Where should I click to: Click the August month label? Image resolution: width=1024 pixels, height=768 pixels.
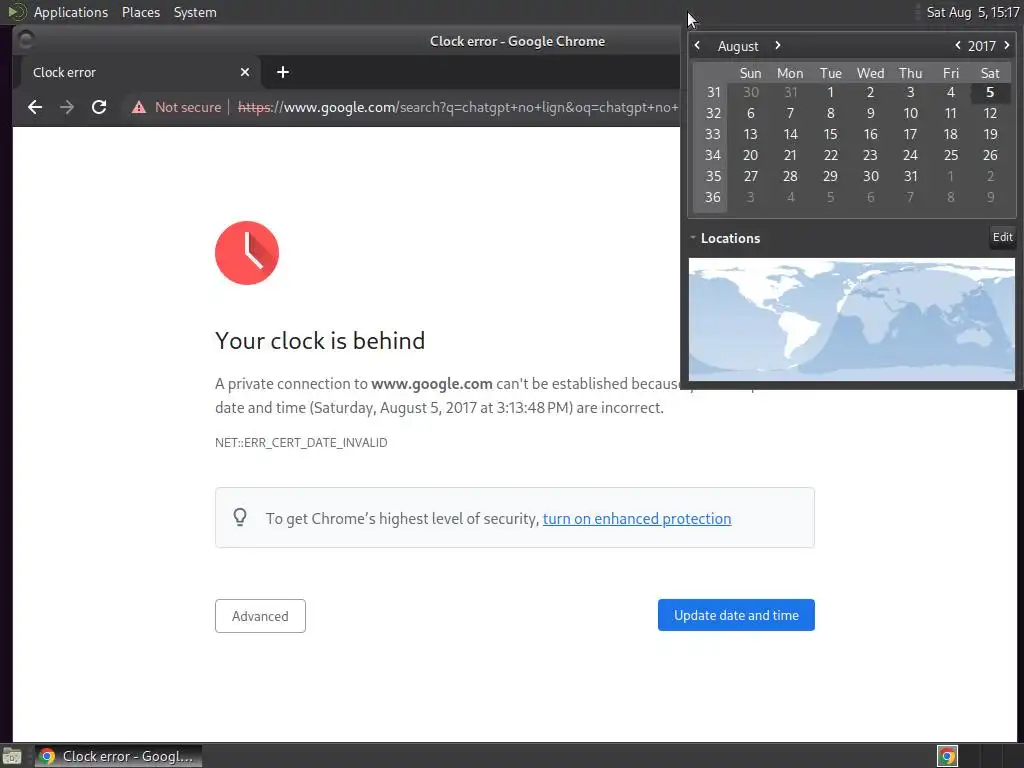click(x=738, y=46)
